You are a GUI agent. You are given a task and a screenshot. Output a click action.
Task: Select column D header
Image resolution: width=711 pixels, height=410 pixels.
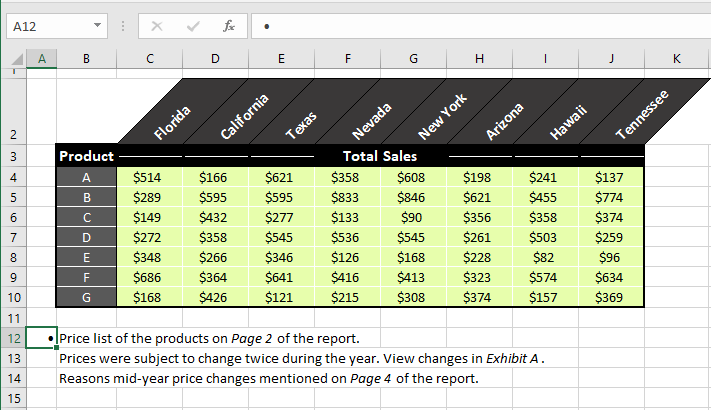tap(215, 59)
